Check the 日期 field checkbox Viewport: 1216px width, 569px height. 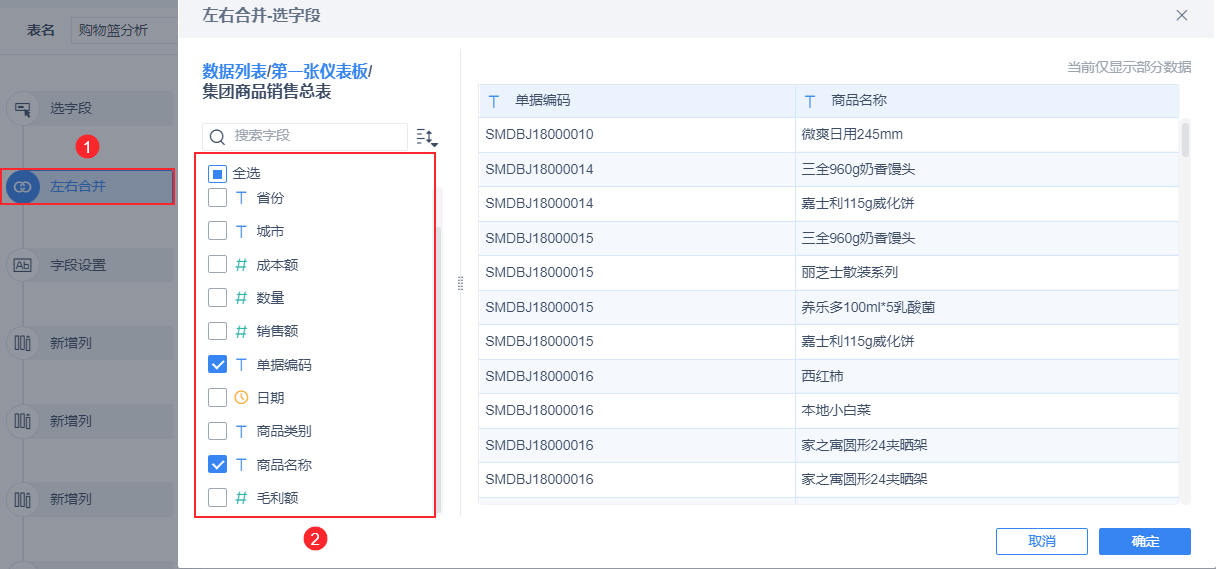click(217, 397)
